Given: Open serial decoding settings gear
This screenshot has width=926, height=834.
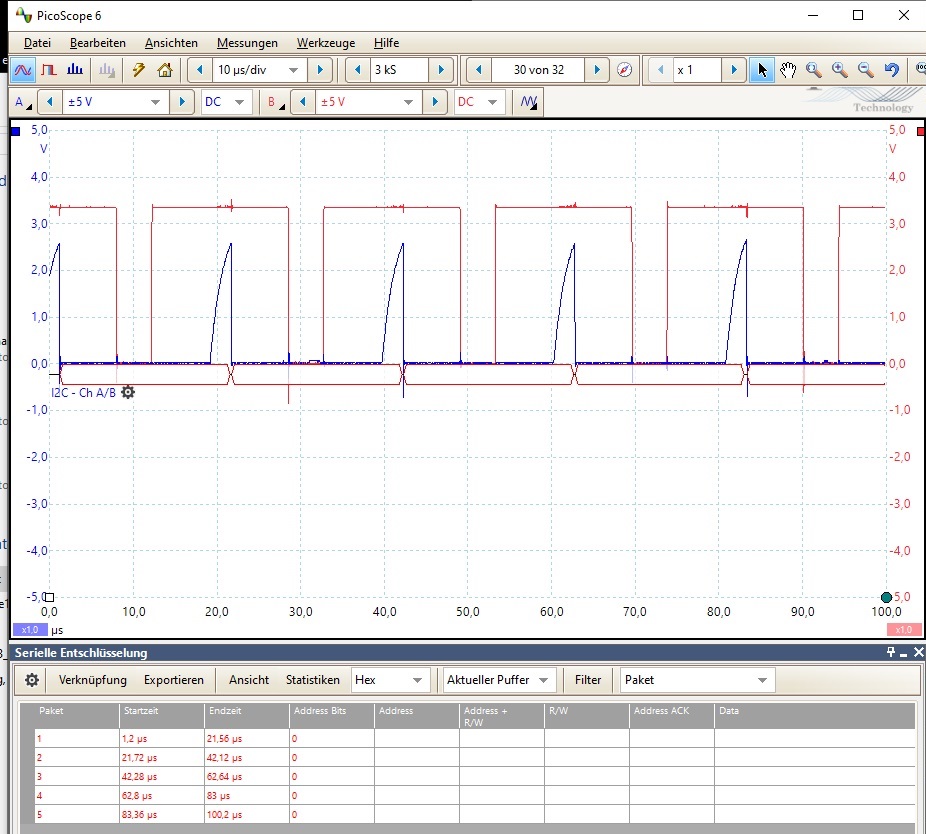Looking at the screenshot, I should coord(32,680).
